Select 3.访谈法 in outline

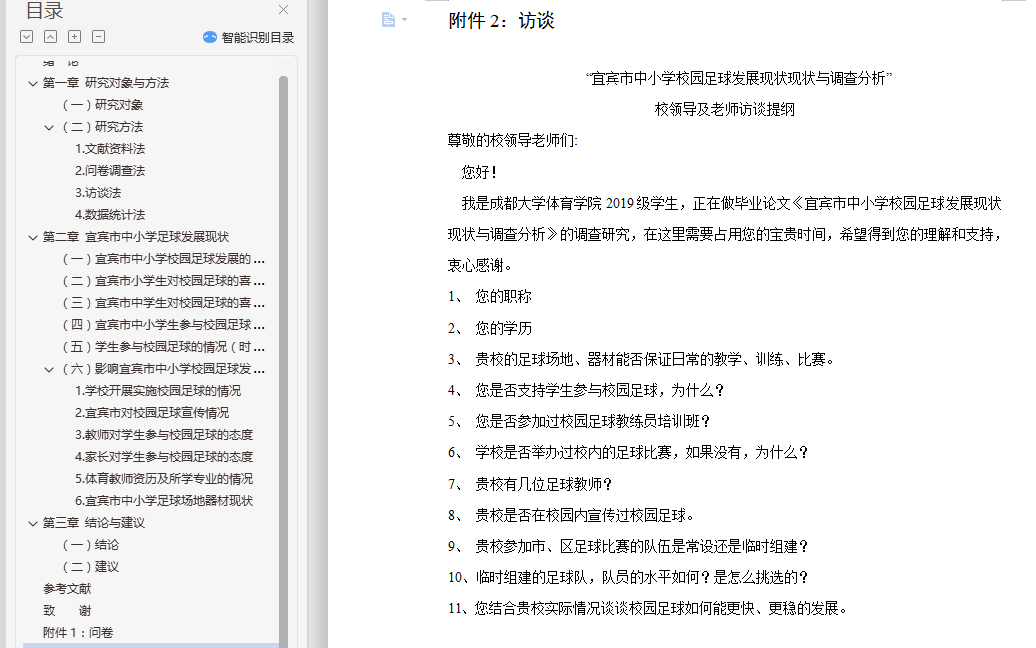coord(98,193)
